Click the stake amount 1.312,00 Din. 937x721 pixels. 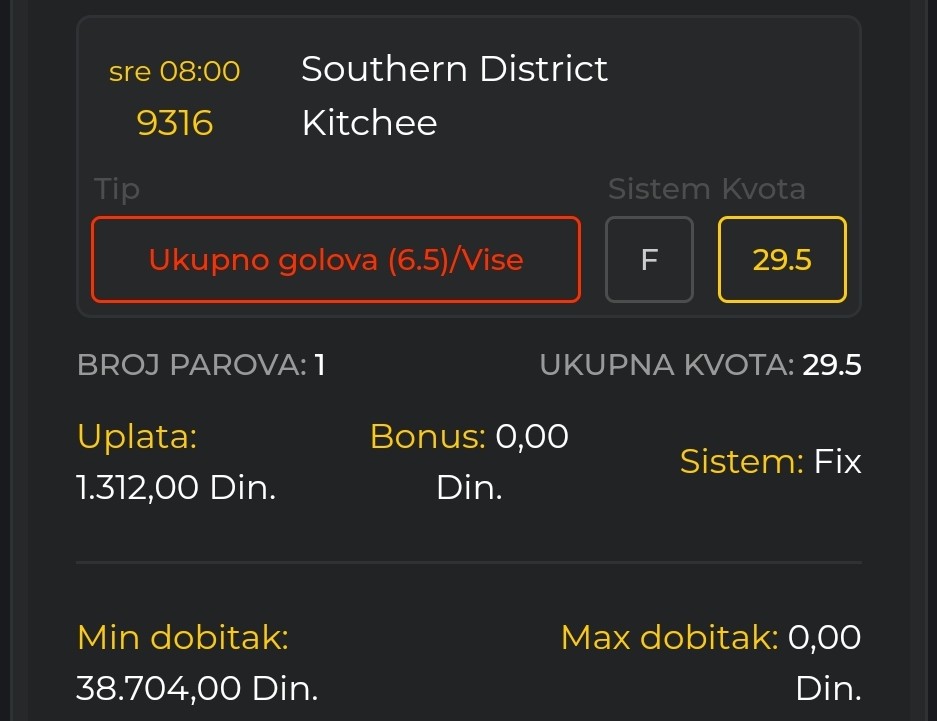[176, 488]
